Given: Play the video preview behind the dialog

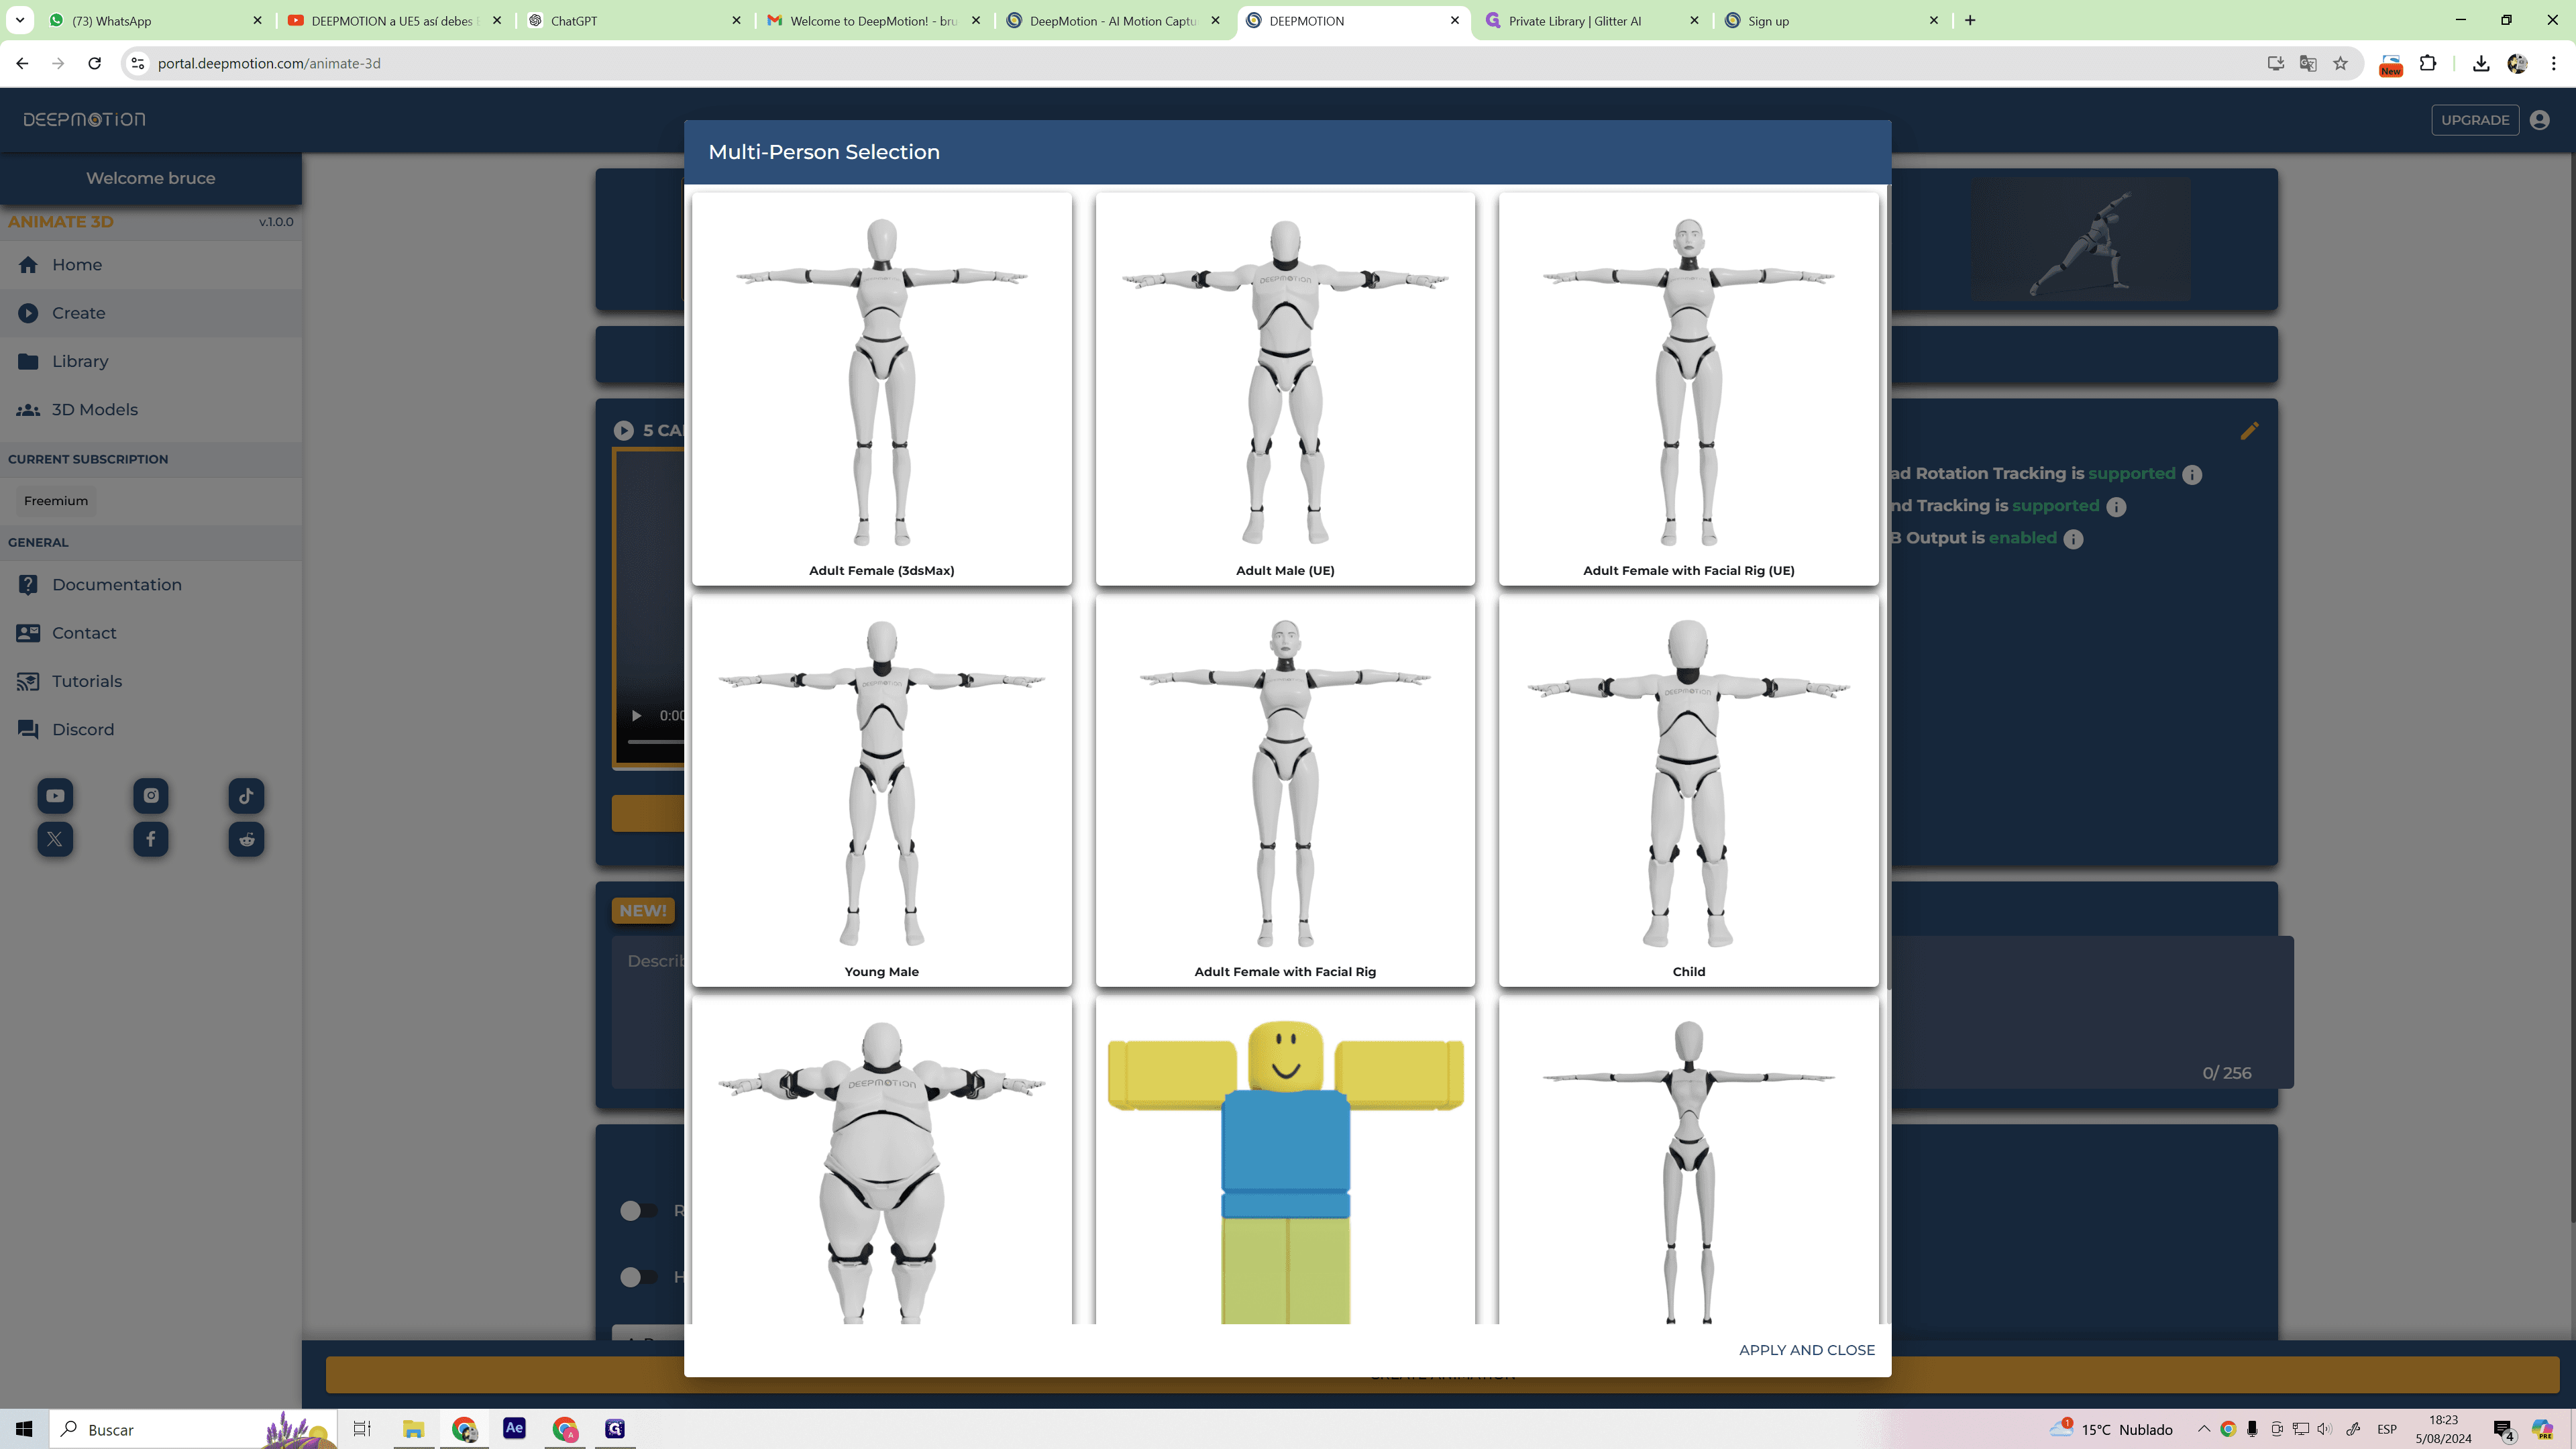Looking at the screenshot, I should pyautogui.click(x=636, y=716).
